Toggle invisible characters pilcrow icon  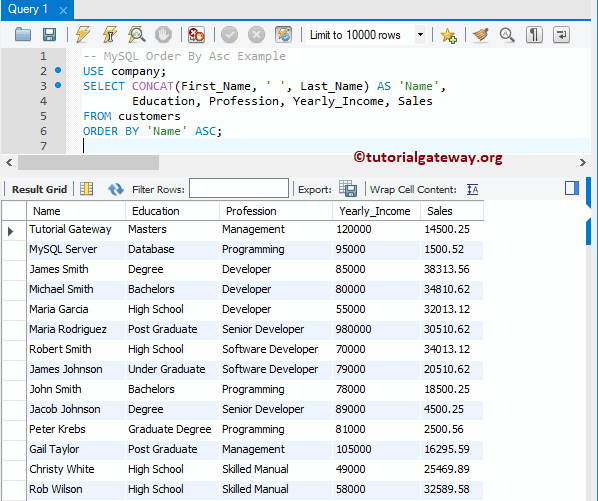pos(534,35)
